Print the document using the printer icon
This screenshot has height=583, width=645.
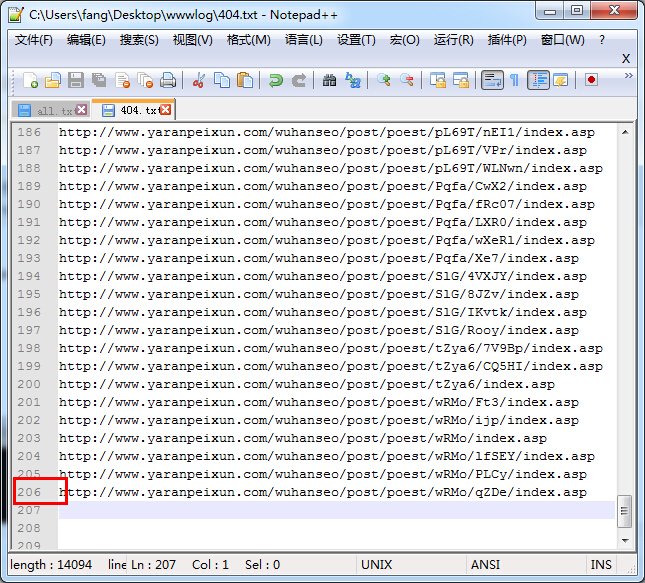pos(168,80)
